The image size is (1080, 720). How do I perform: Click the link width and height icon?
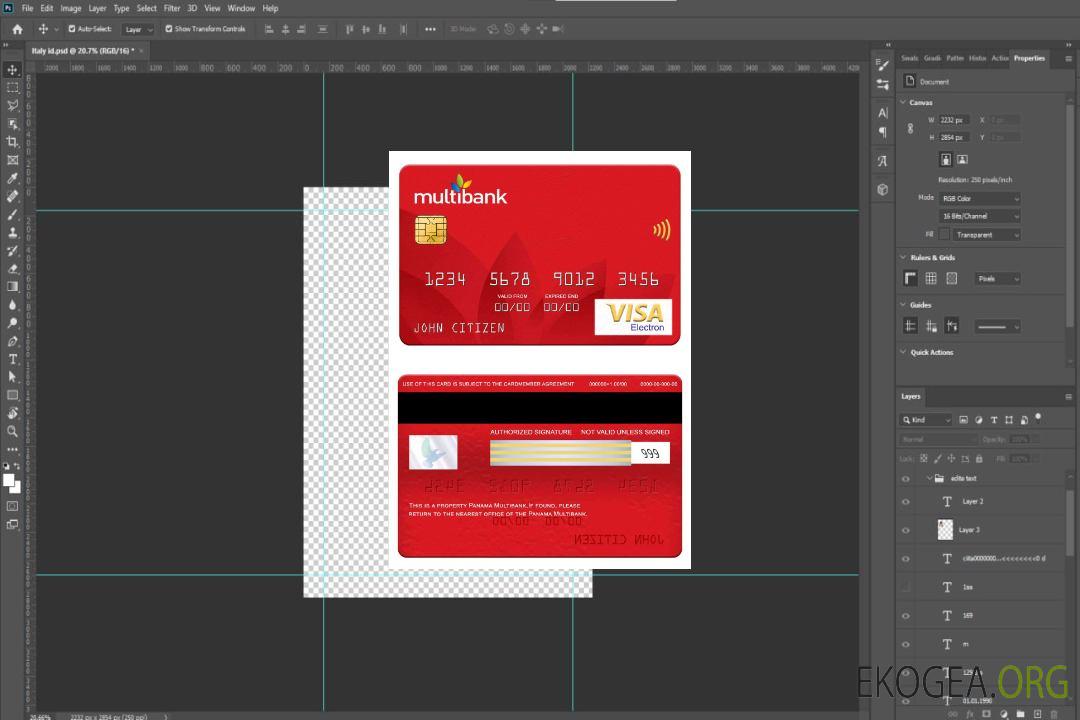click(911, 128)
